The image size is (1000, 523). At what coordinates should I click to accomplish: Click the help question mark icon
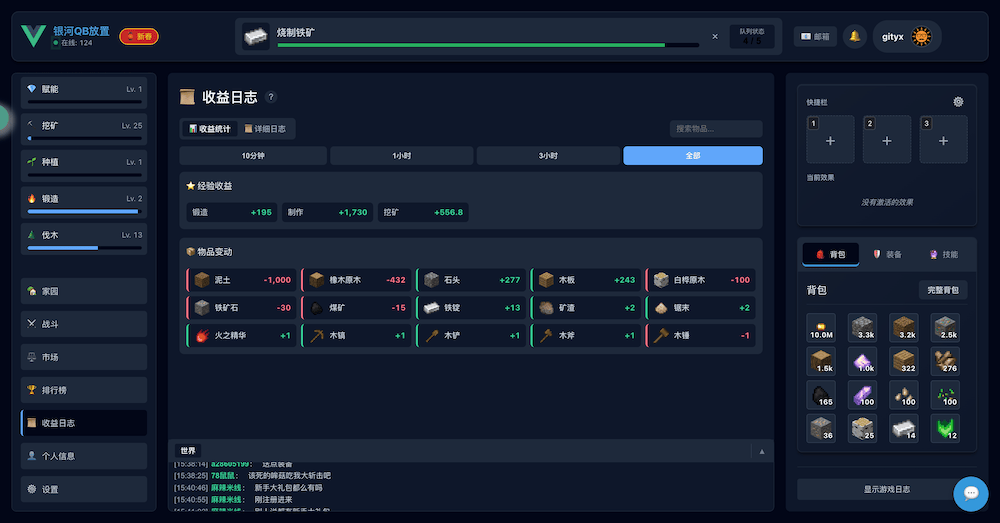271,98
